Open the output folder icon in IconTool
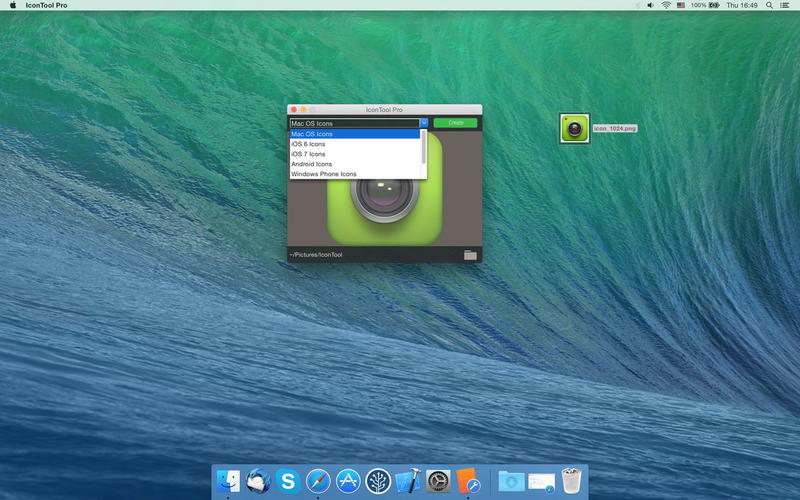This screenshot has width=800, height=500. (470, 255)
